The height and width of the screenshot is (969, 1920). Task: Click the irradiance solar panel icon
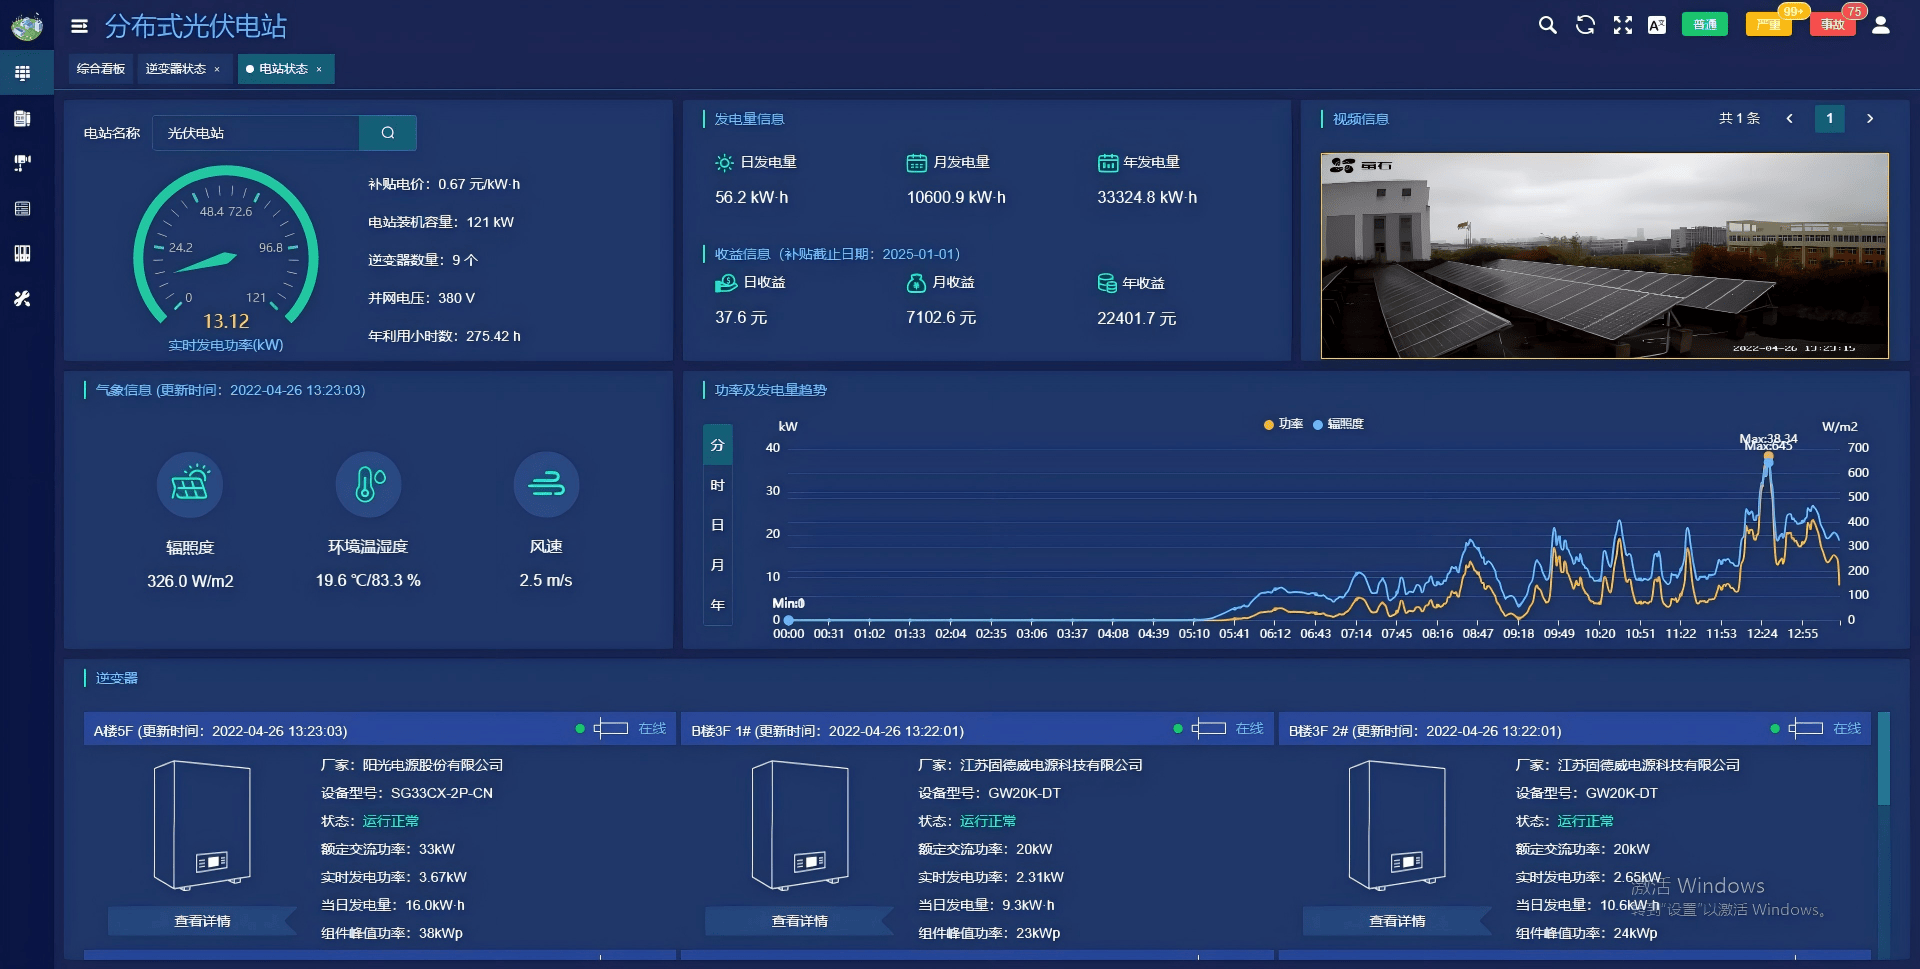pos(190,485)
